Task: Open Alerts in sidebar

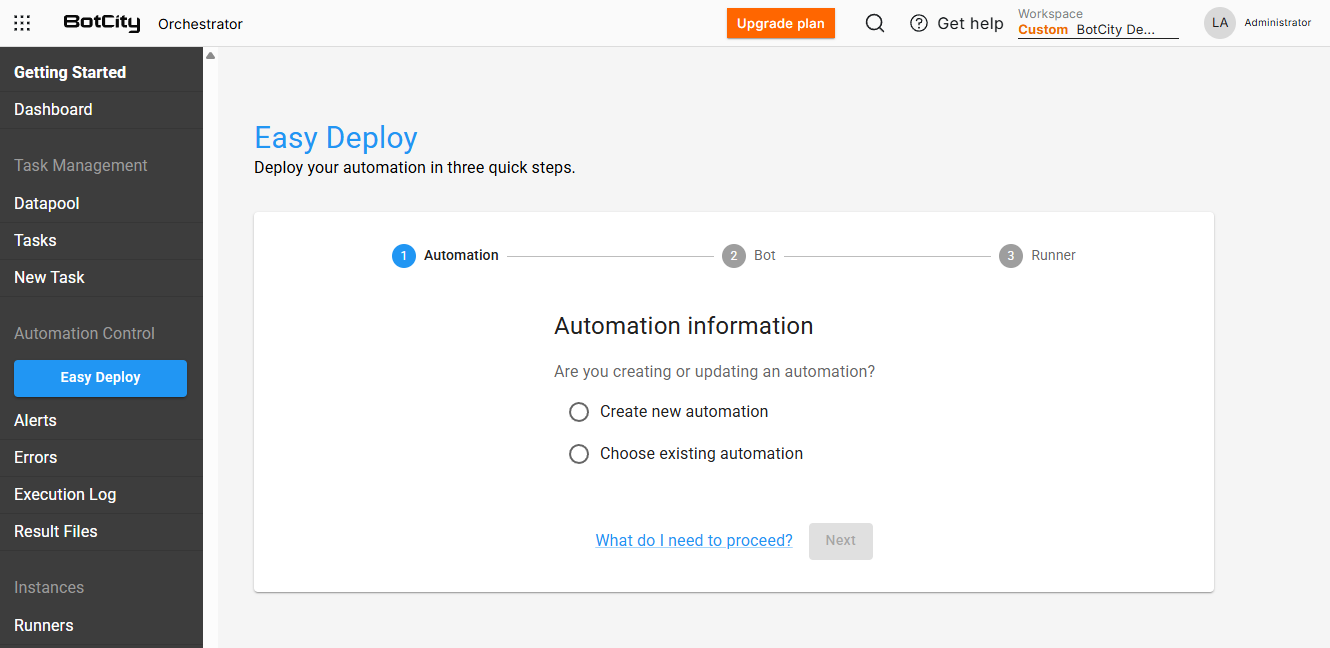Action: [x=101, y=421]
